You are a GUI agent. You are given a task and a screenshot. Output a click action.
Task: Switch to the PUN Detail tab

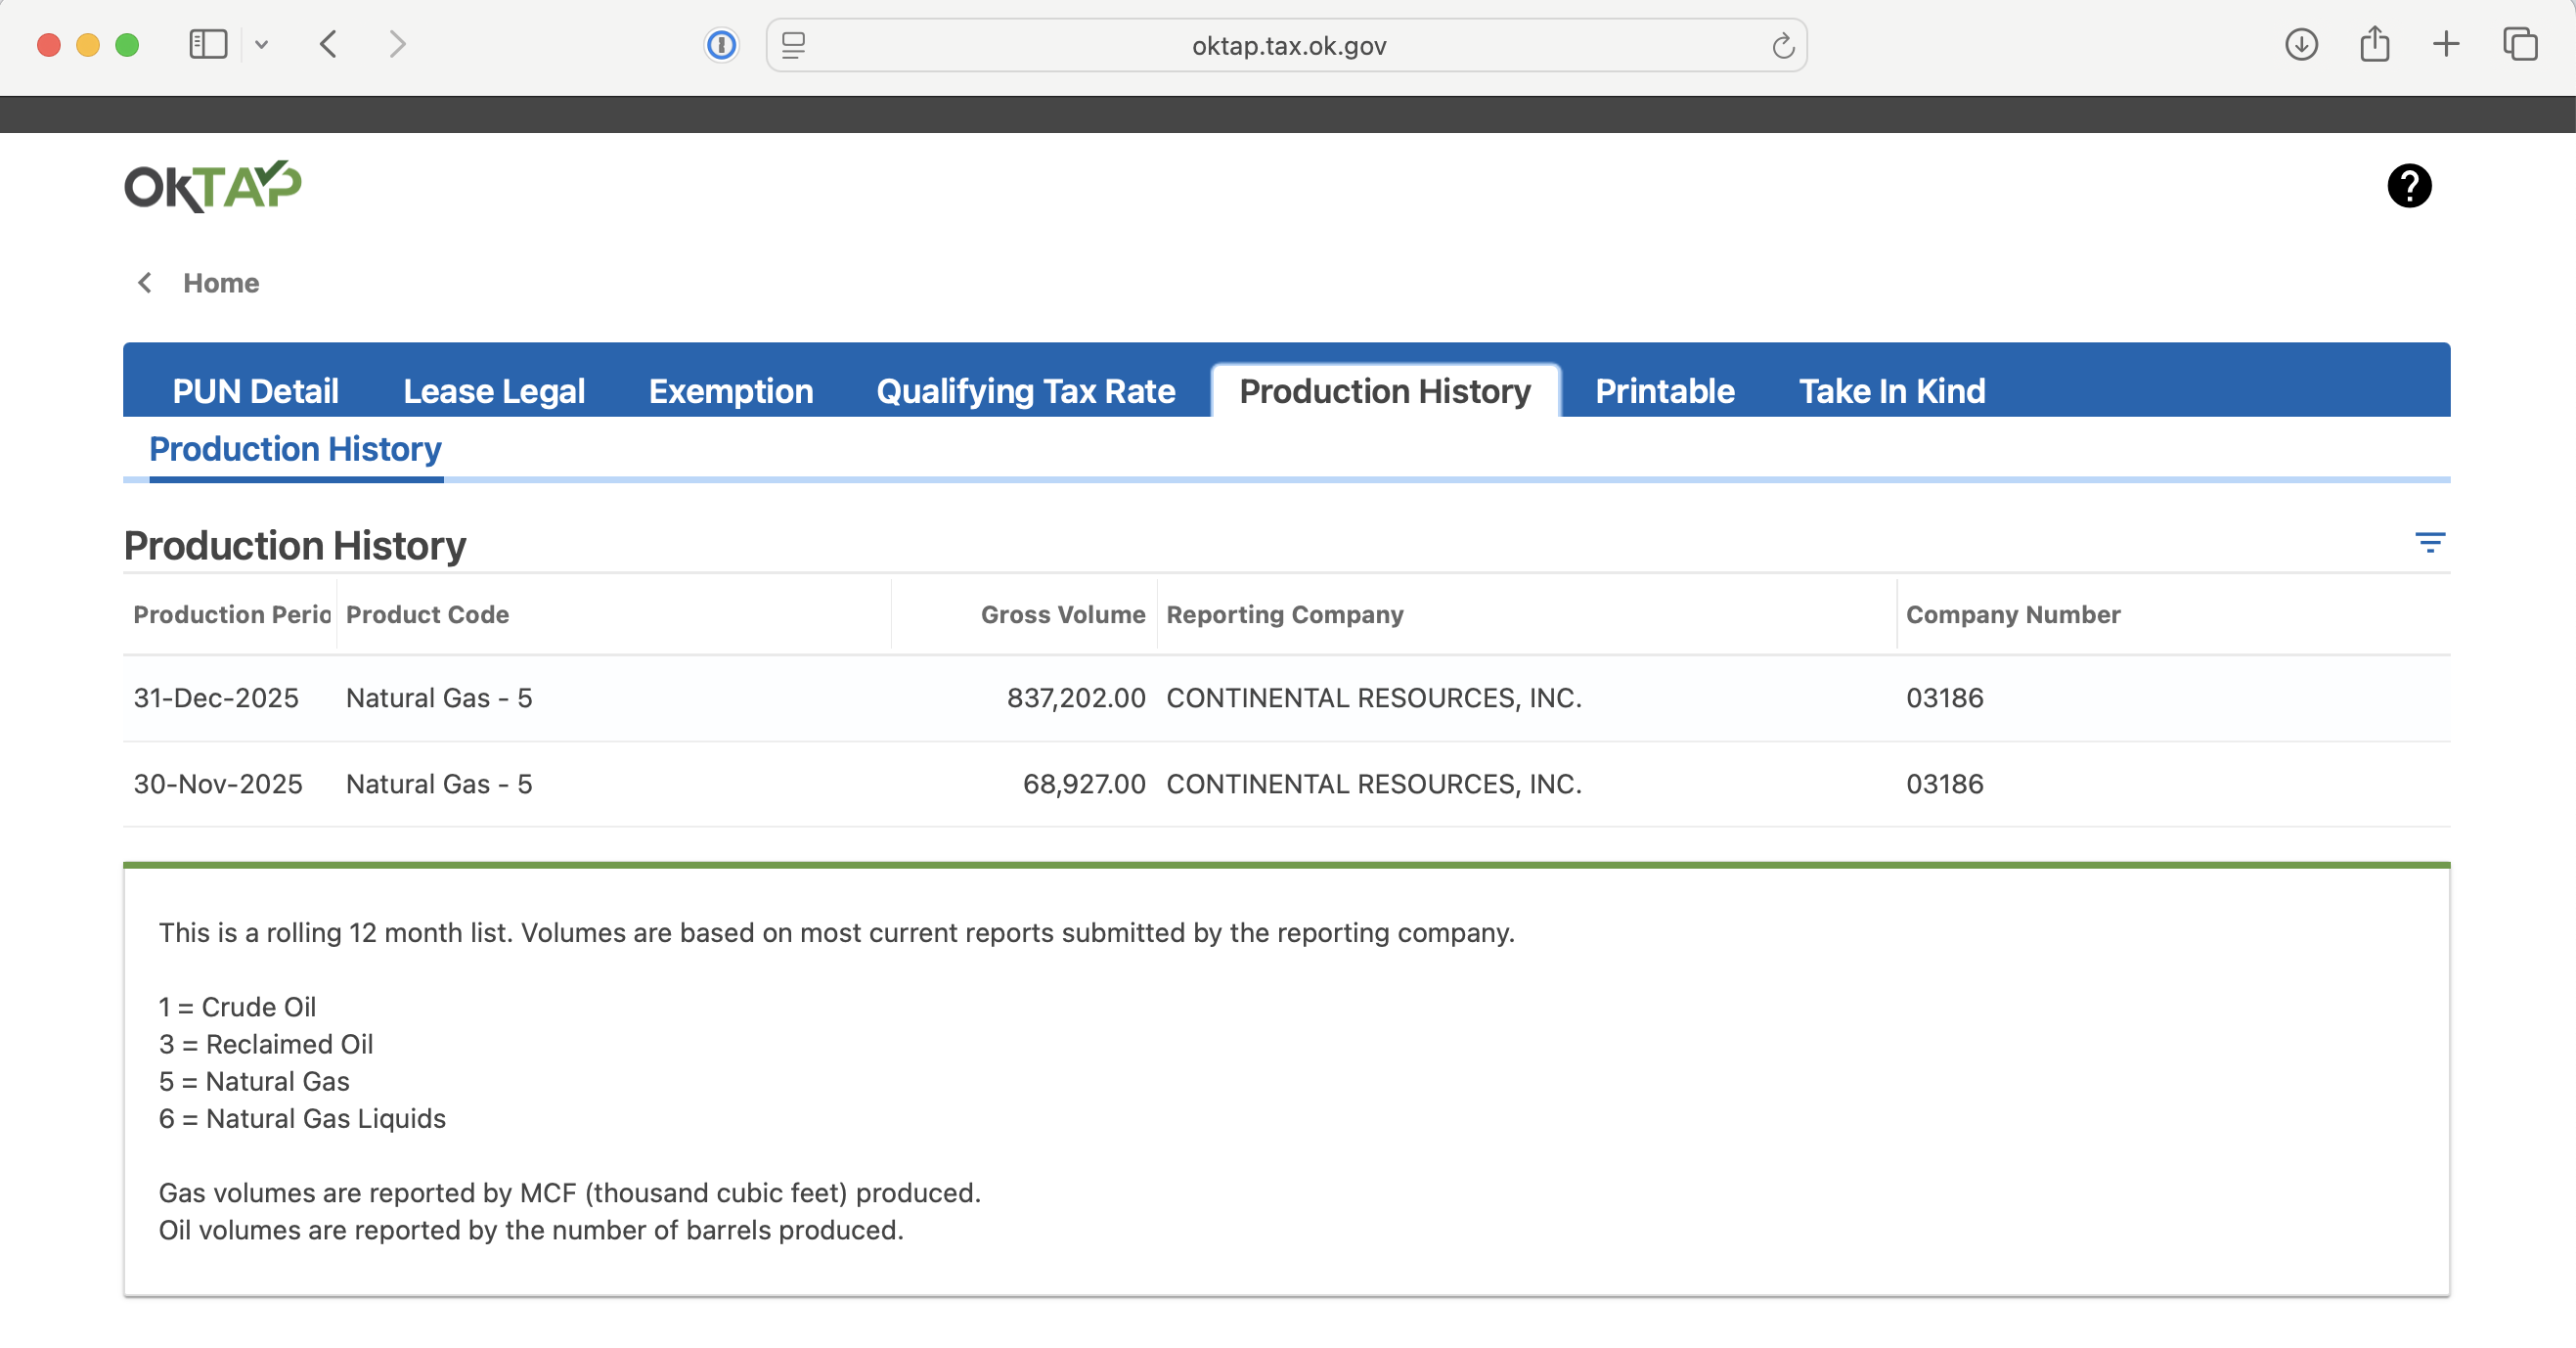(255, 391)
